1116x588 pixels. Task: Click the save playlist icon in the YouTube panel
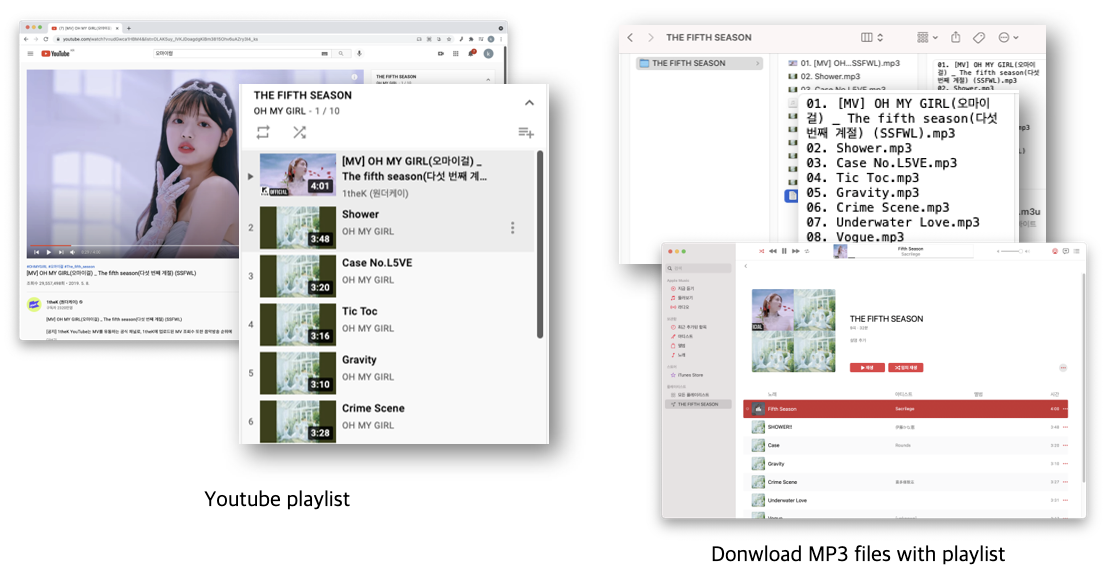click(526, 132)
